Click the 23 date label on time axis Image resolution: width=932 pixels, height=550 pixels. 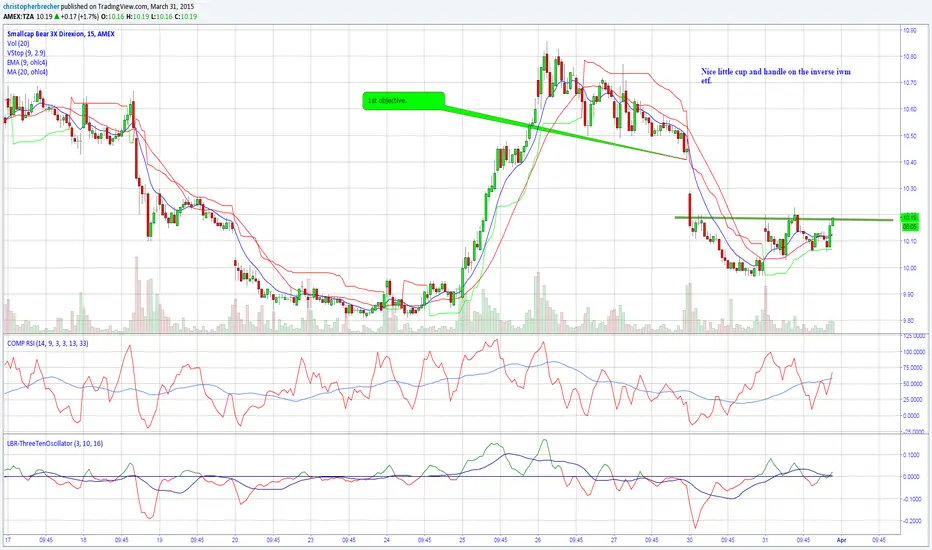(311, 540)
